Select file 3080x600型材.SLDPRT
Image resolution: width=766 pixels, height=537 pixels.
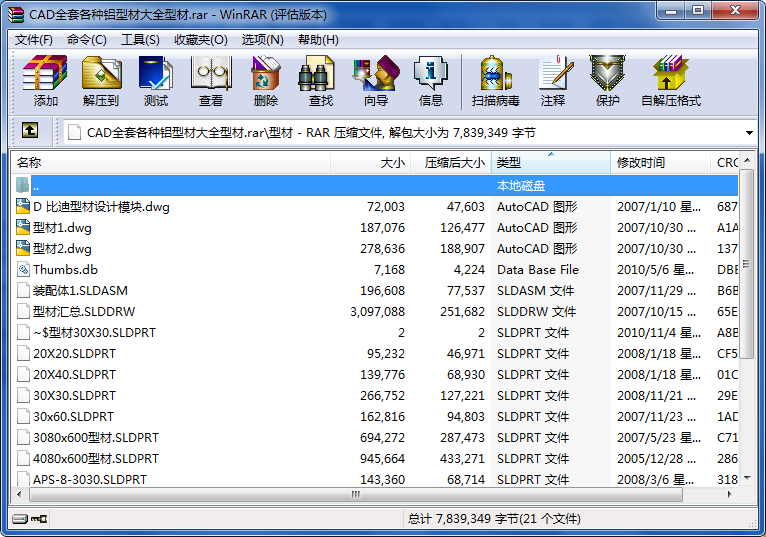click(96, 438)
